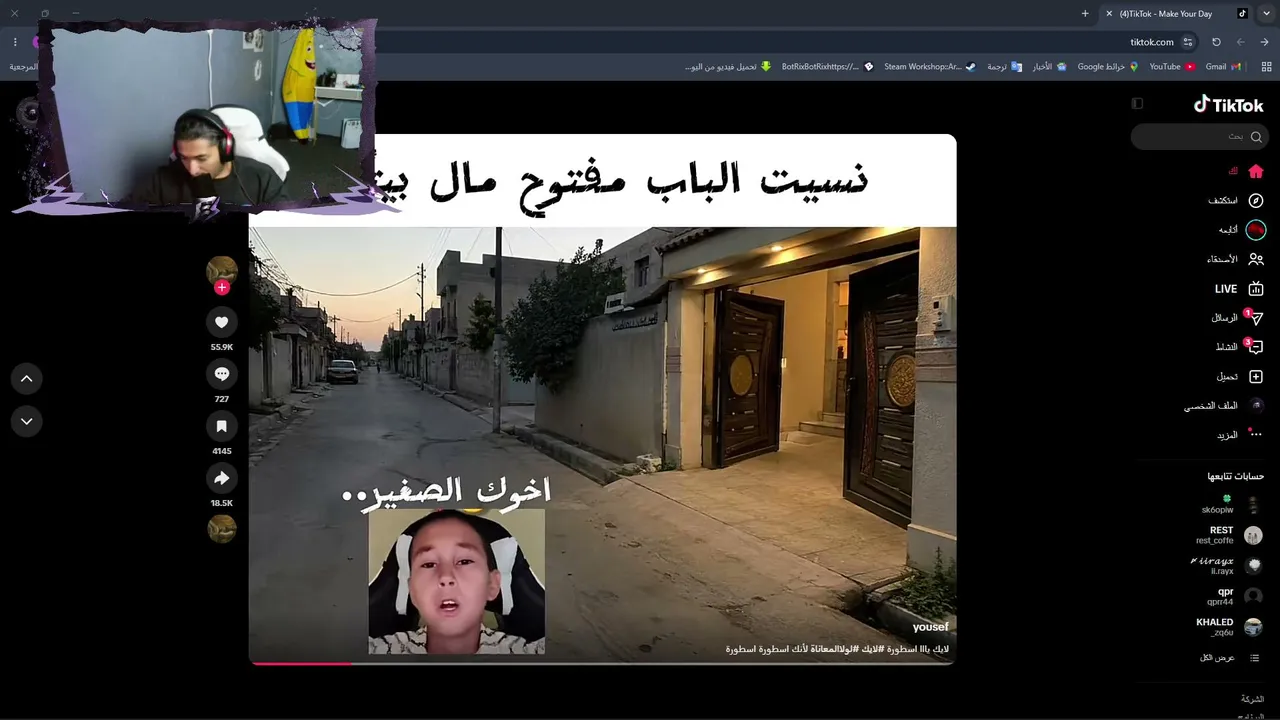This screenshot has width=1280, height=720.
Task: Go back using the browser arrow
Action: [1240, 42]
